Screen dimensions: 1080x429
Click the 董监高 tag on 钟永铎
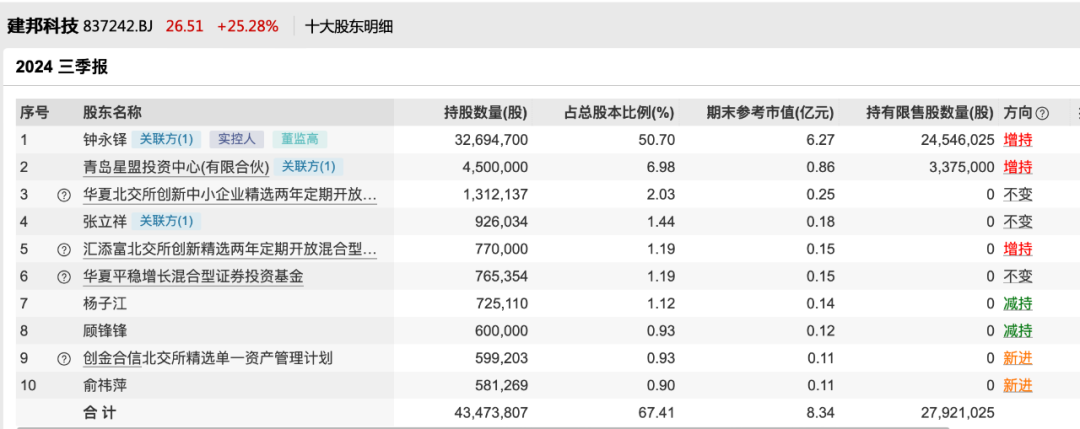pyautogui.click(x=300, y=140)
